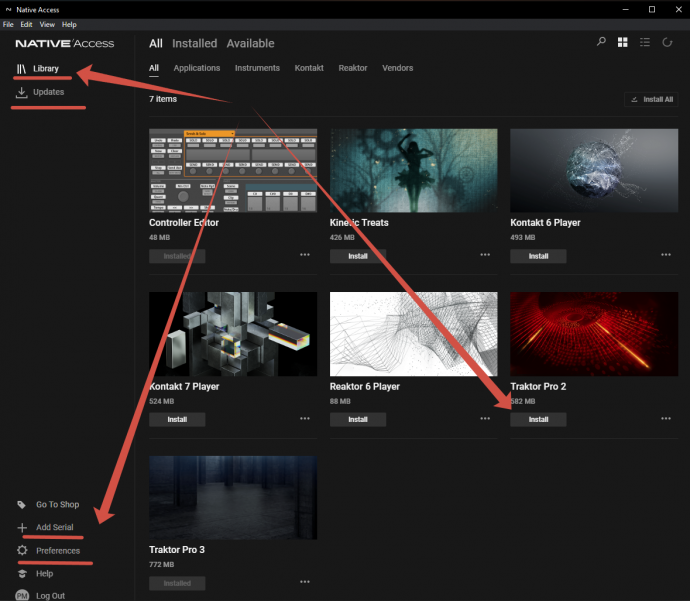Click the Native Access logo

[65, 43]
